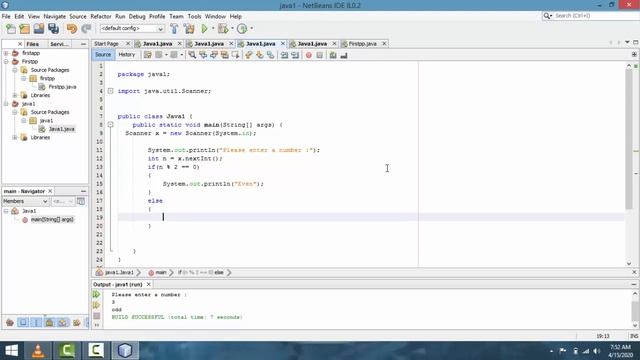This screenshot has width=640, height=360.
Task: Switch editor to History view
Action: [x=127, y=55]
